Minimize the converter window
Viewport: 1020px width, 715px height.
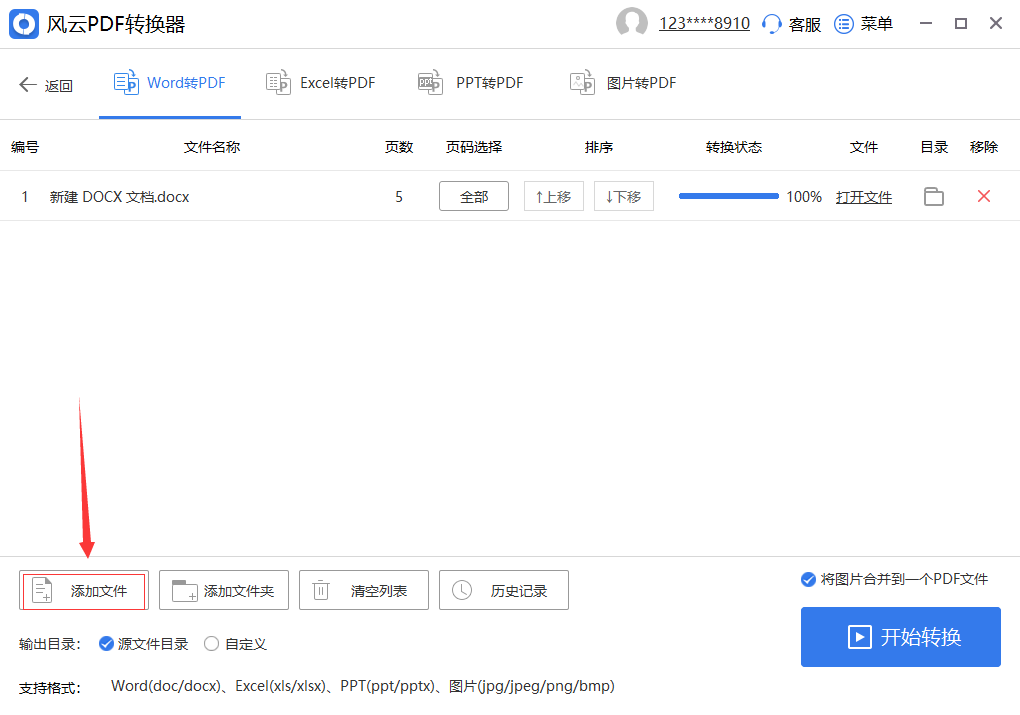[926, 23]
